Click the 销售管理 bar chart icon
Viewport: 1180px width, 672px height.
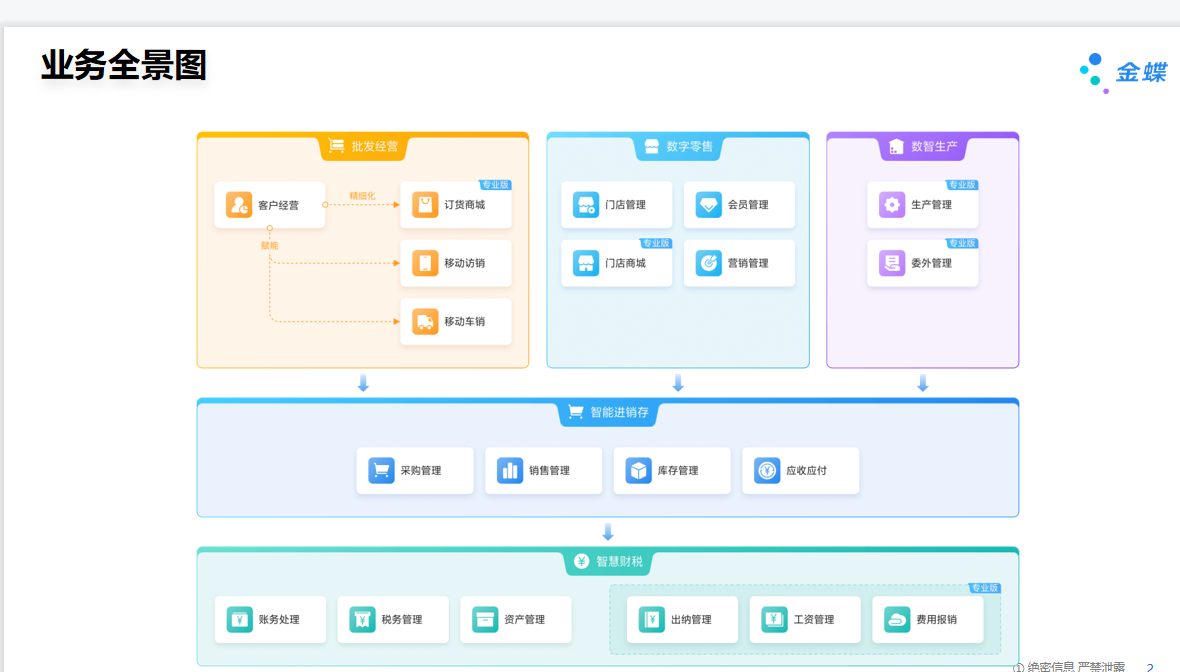coord(510,470)
